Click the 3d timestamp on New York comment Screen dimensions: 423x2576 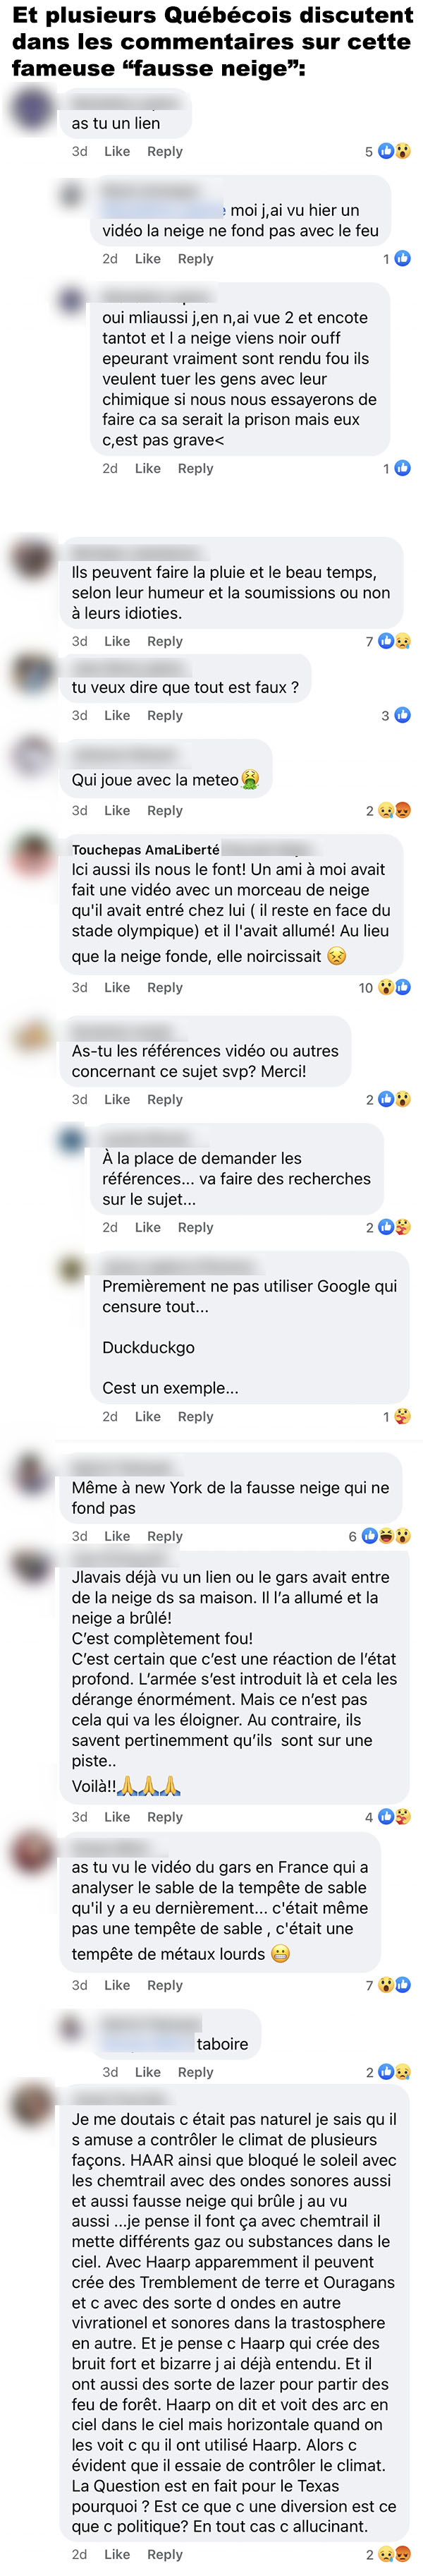79,1536
